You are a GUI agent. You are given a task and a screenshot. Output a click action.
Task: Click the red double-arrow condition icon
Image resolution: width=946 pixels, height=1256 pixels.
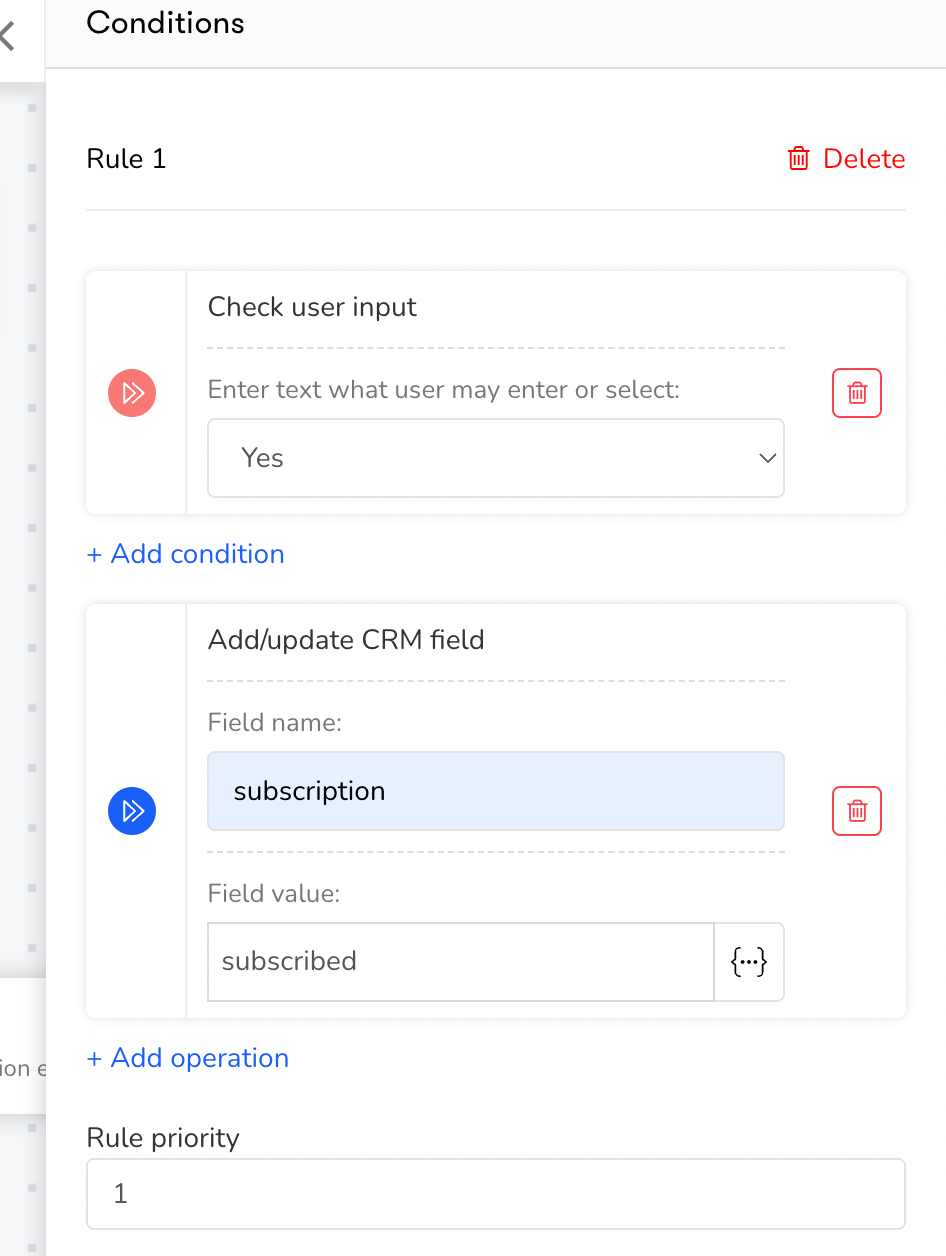(132, 393)
